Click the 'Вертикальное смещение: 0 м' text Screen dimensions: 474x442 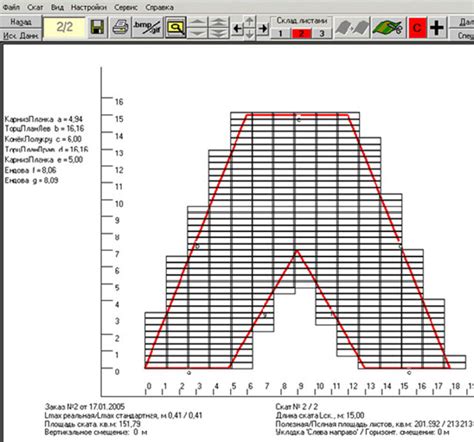pyautogui.click(x=96, y=432)
